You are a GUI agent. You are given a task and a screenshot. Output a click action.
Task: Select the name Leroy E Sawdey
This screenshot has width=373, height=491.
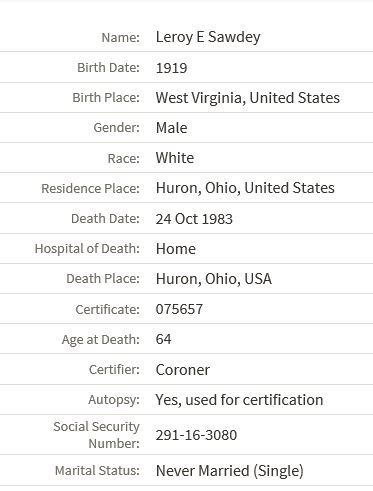[208, 37]
